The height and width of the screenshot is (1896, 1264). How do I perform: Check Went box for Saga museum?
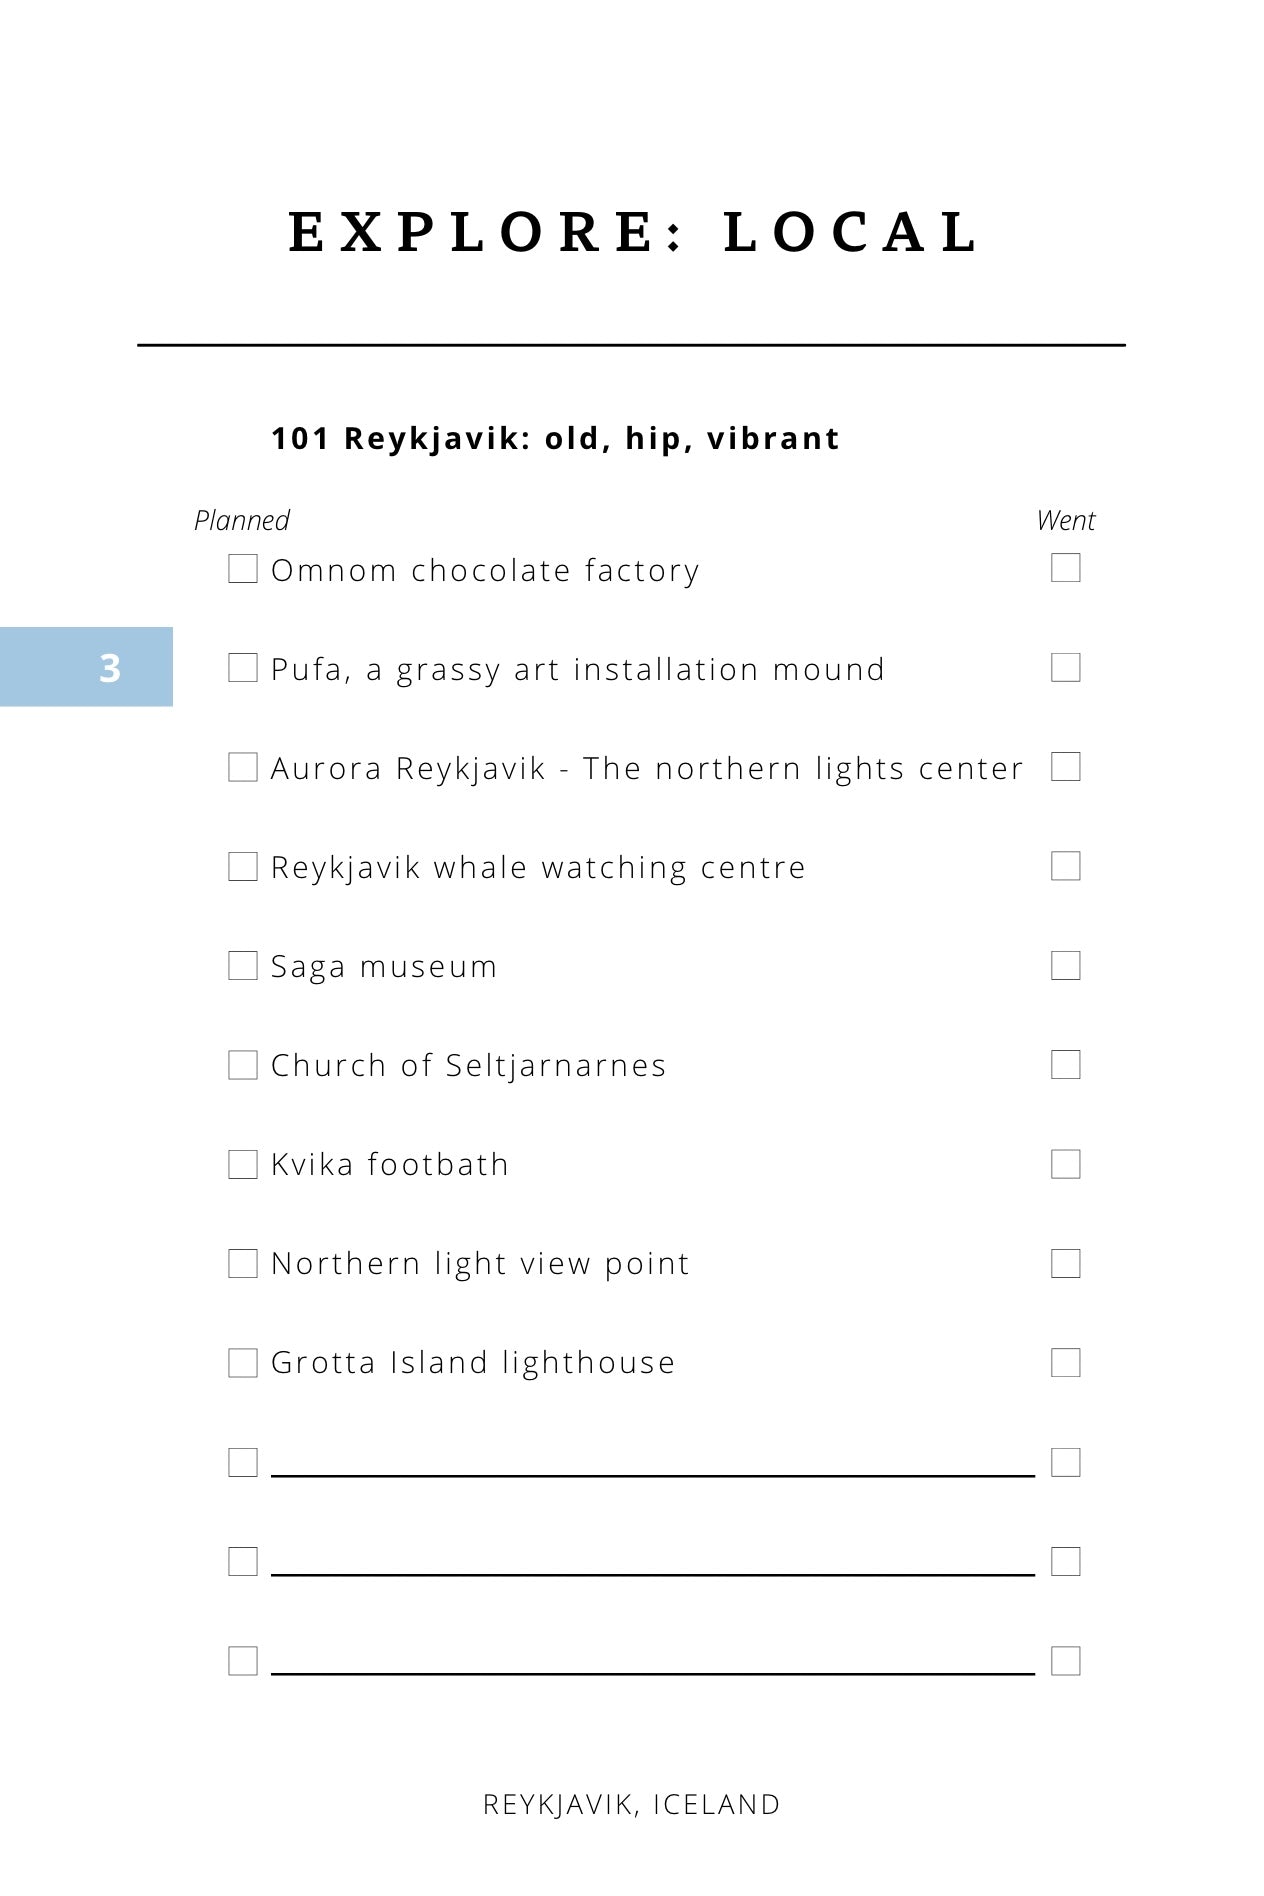click(x=1066, y=965)
